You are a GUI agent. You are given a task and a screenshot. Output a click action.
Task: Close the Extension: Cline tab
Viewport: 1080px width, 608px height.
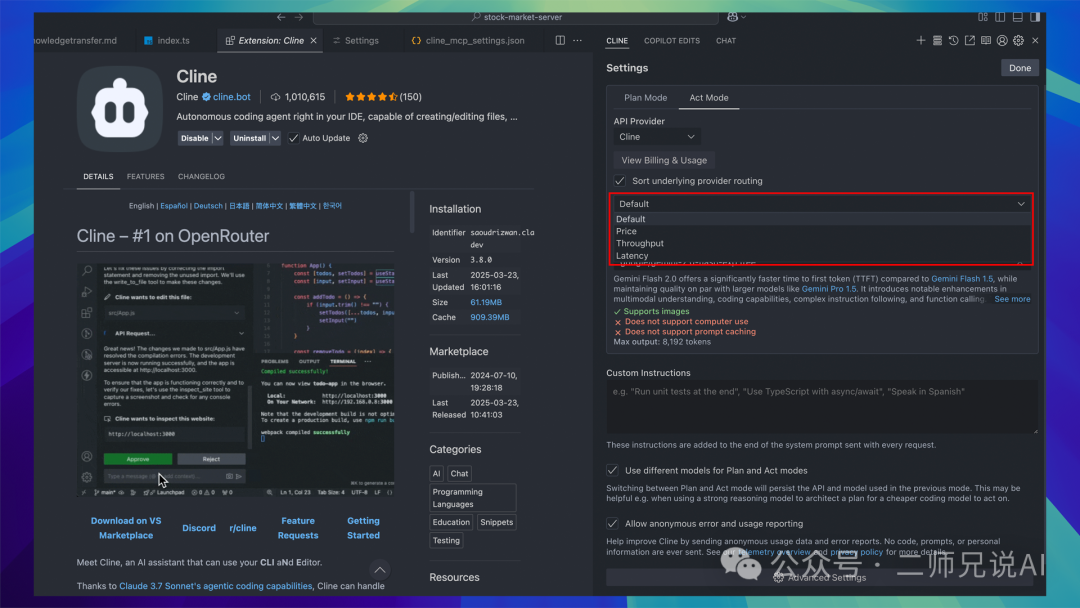pos(313,41)
